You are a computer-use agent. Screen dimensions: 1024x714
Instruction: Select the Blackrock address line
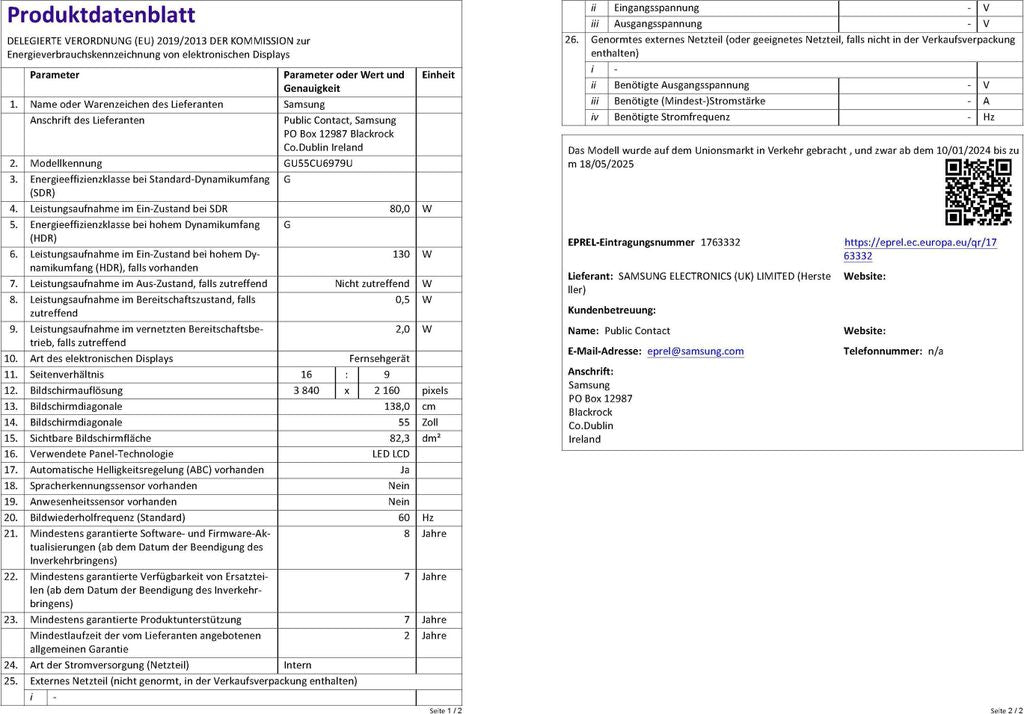coord(590,412)
